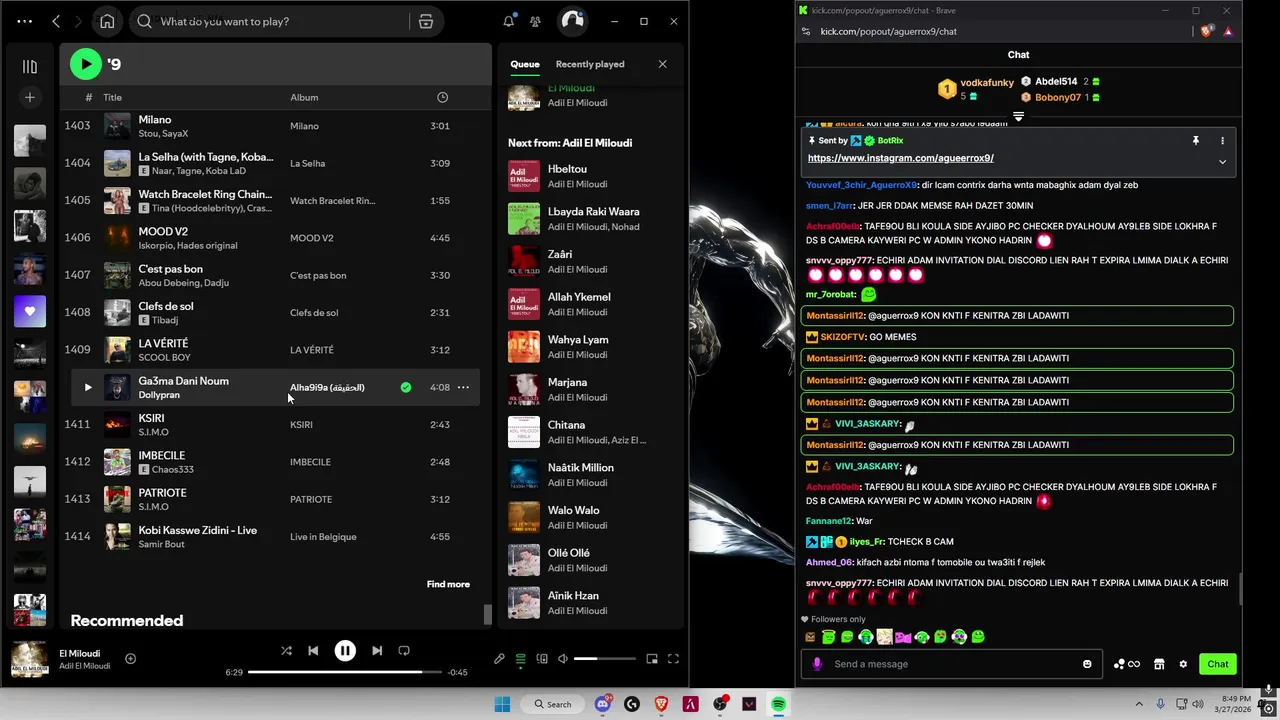Viewport: 1280px width, 720px height.
Task: Open the miniplayer
Action: (x=652, y=659)
